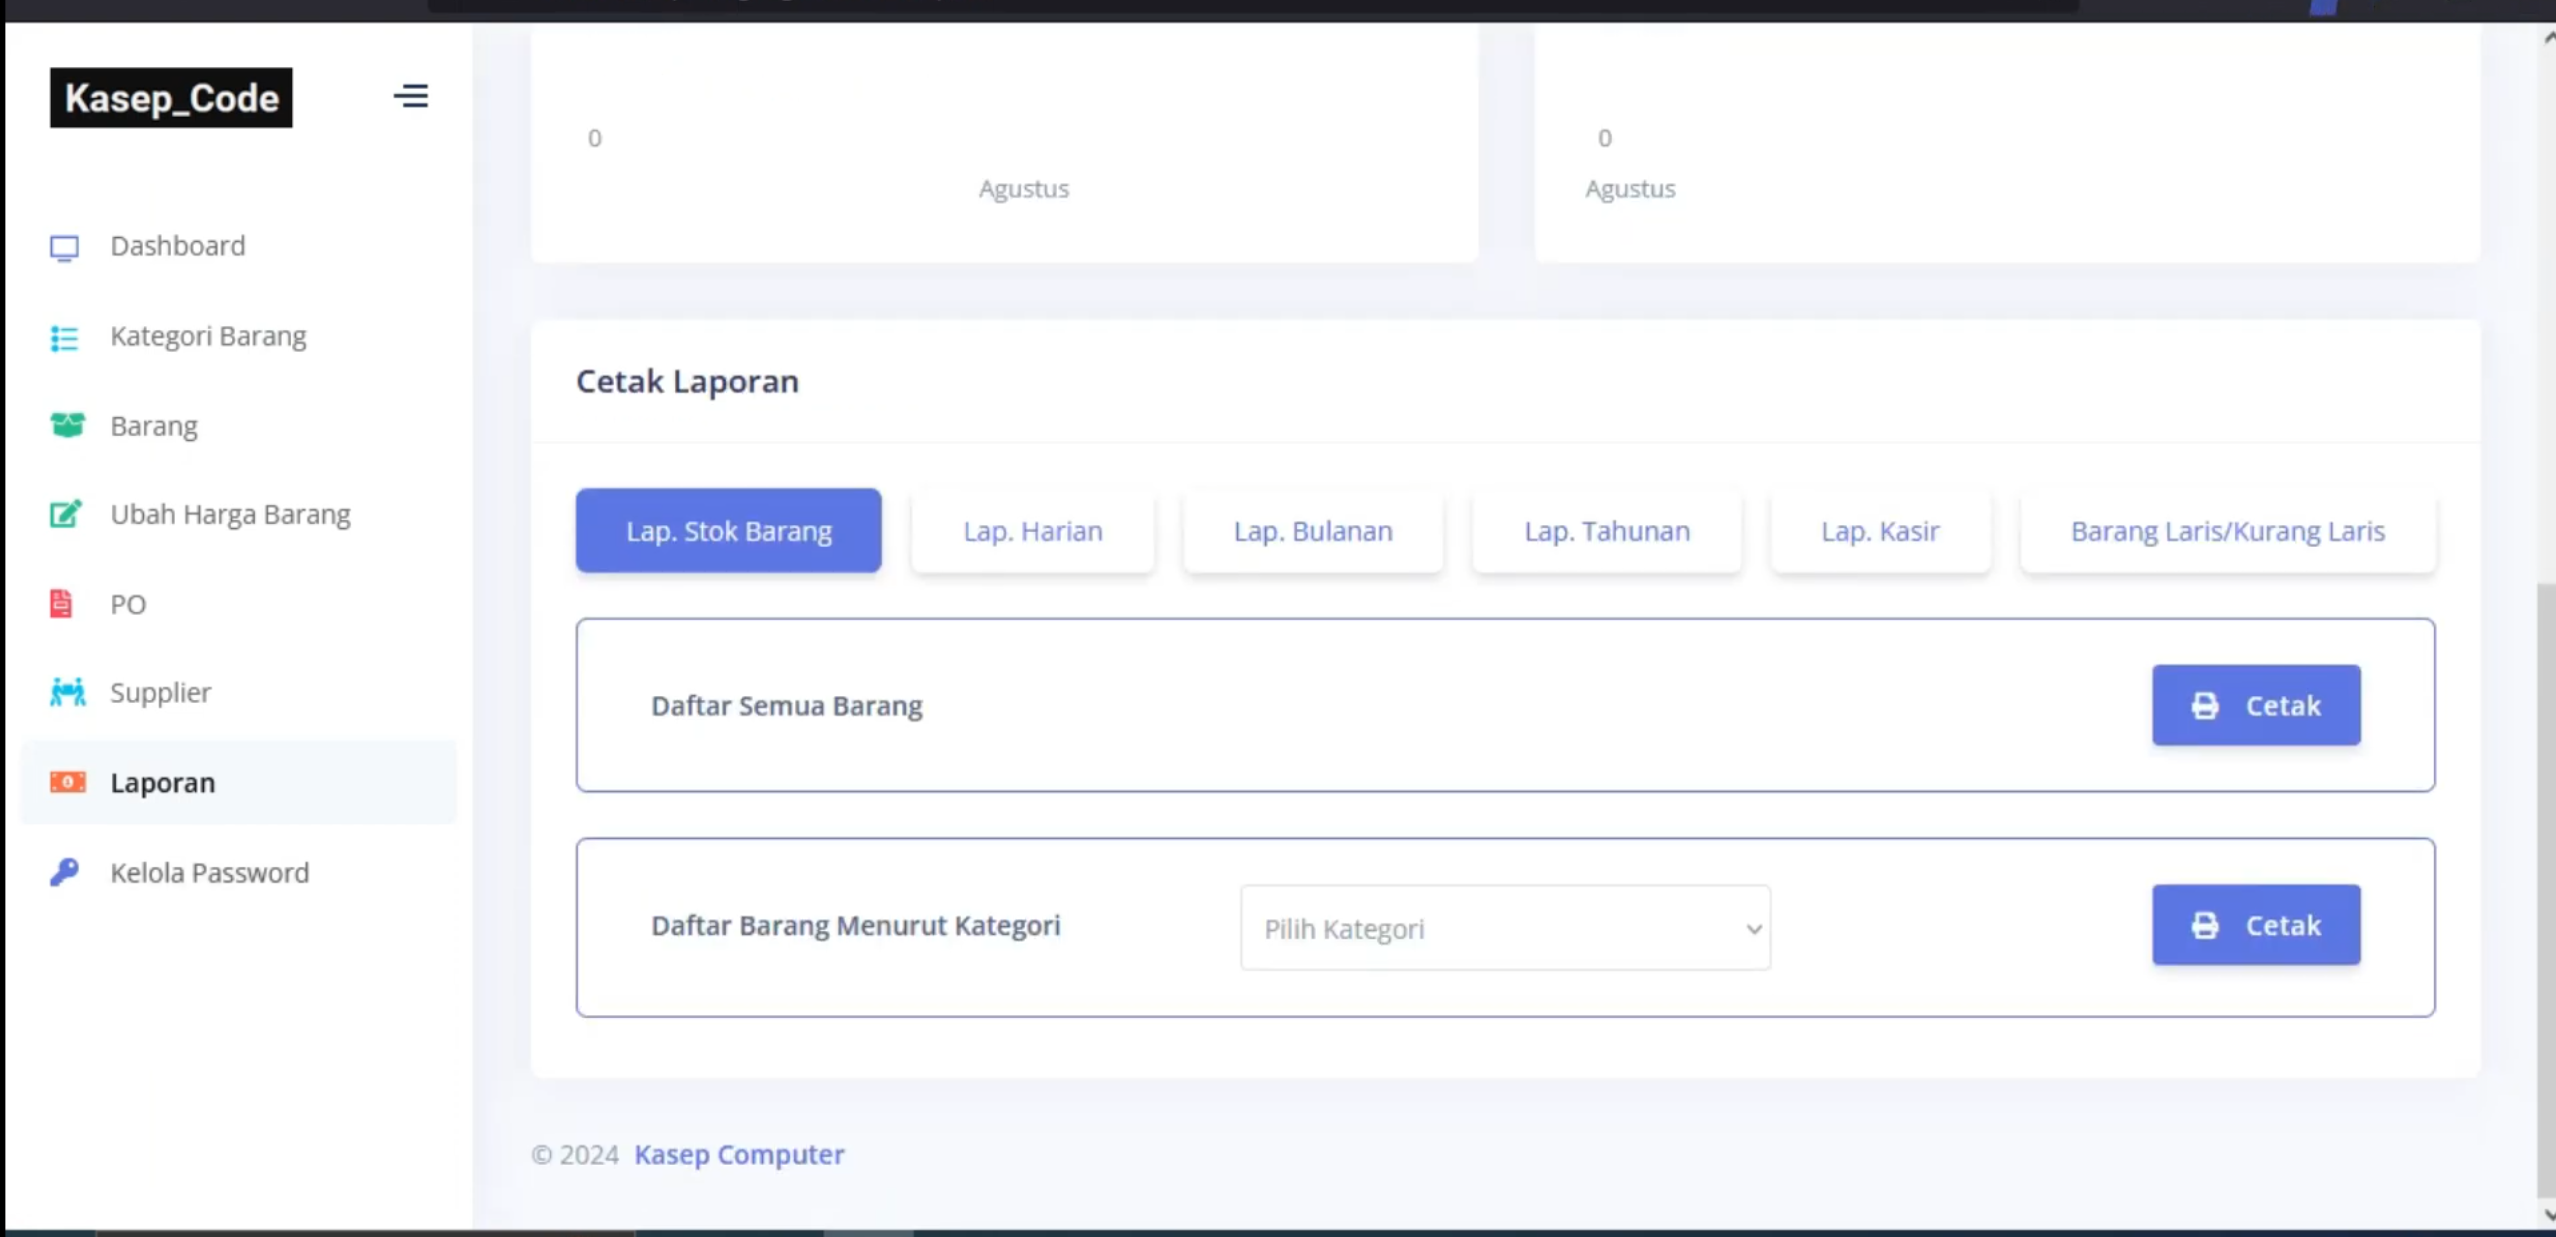Switch to the Lap. Bulanan tab

[1312, 531]
